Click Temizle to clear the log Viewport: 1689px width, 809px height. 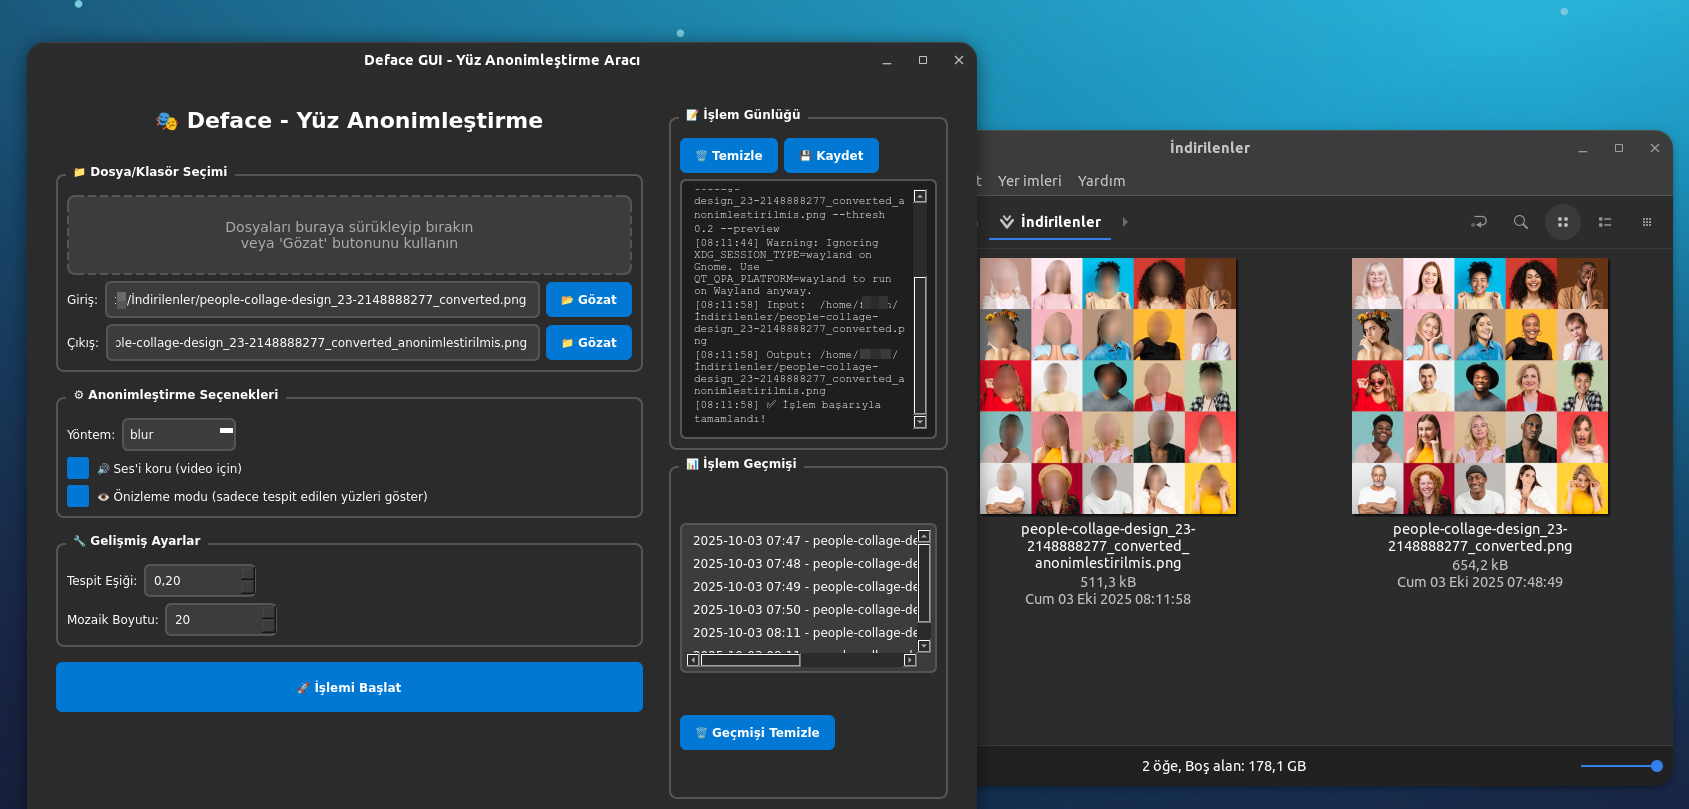tap(728, 156)
